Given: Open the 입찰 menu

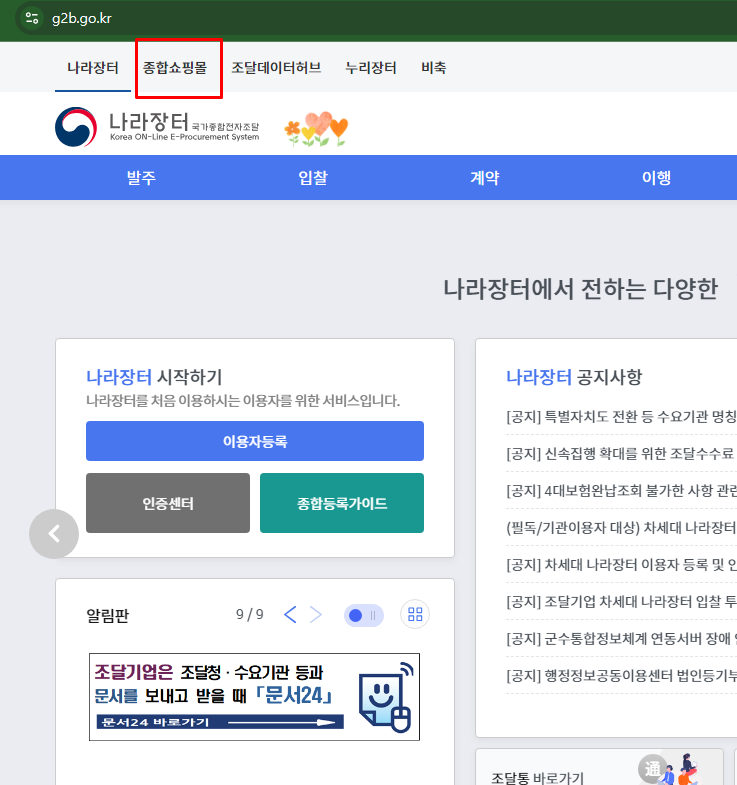Looking at the screenshot, I should (313, 178).
